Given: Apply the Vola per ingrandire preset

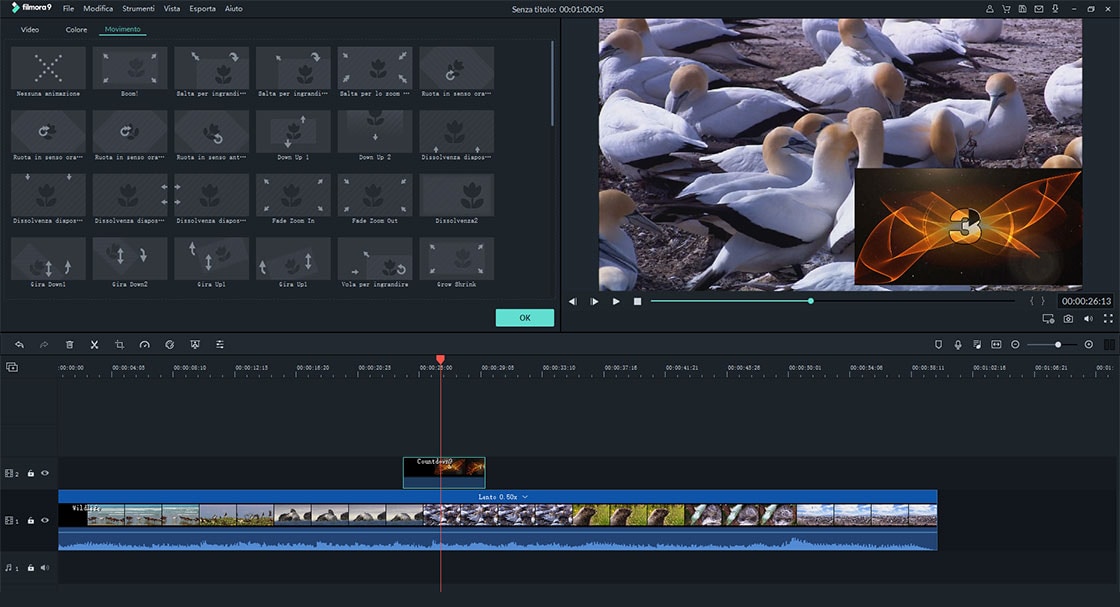Looking at the screenshot, I should pos(375,263).
